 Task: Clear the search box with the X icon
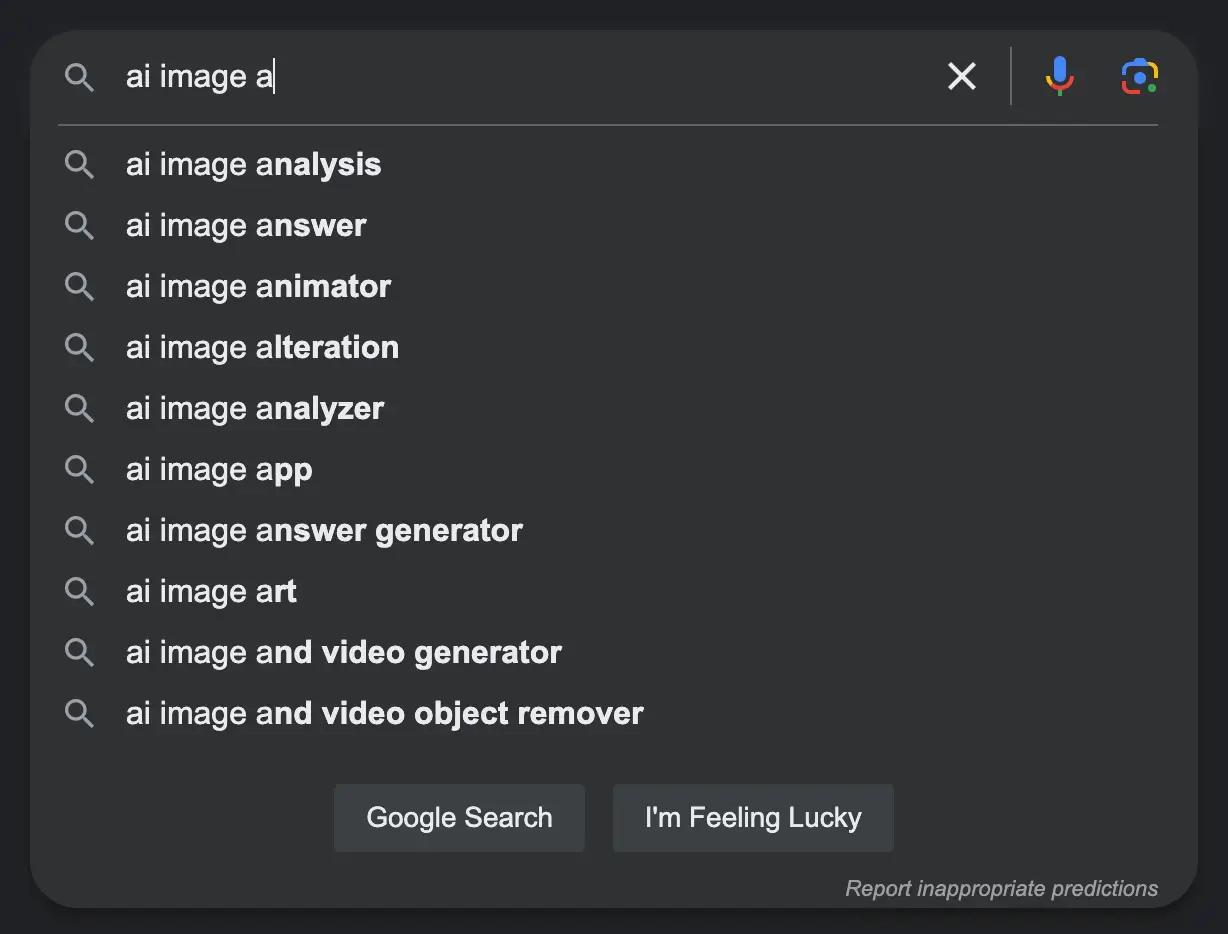pyautogui.click(x=961, y=76)
